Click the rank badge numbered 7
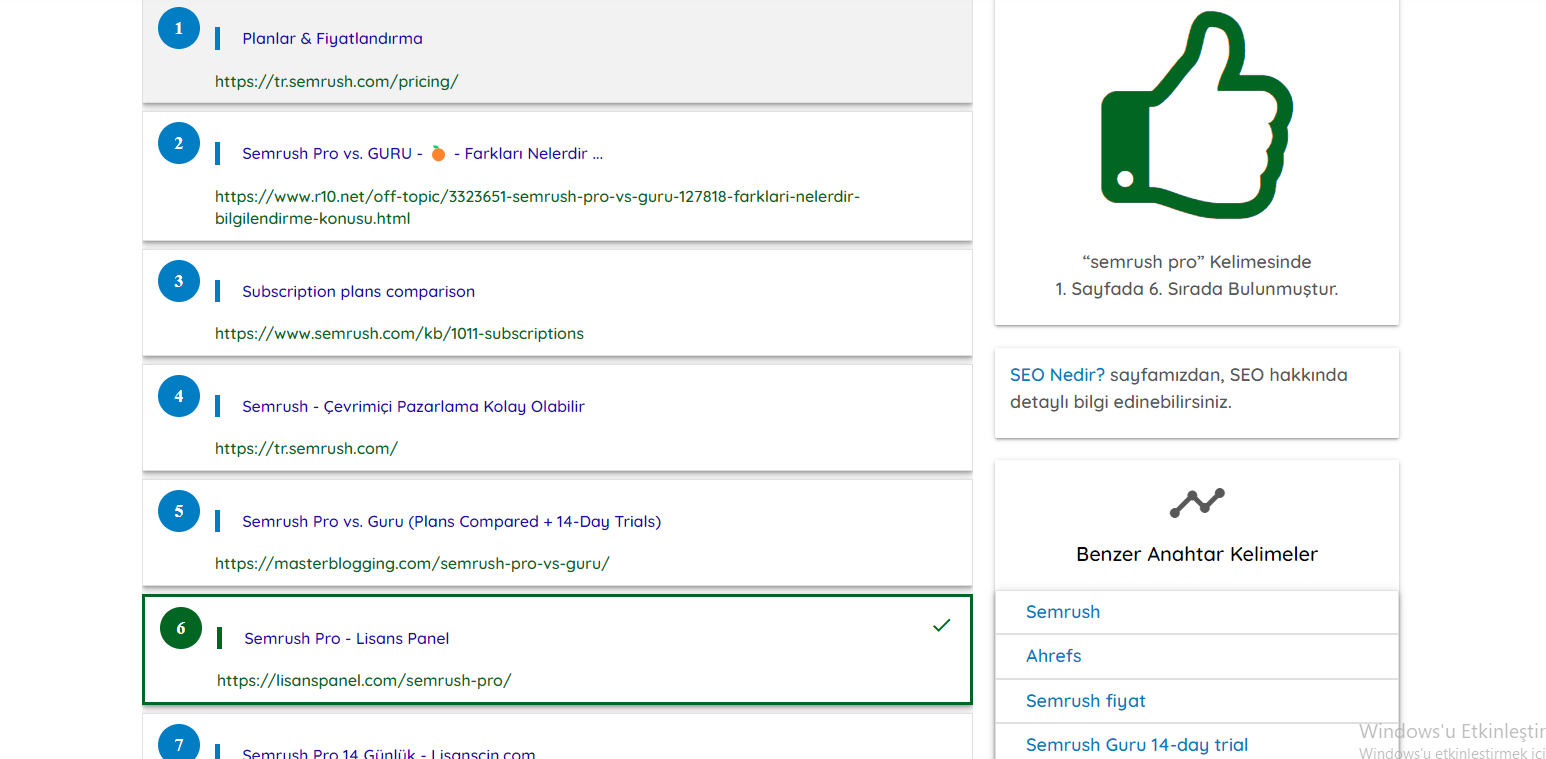Viewport: 1546px width, 759px height. (179, 744)
